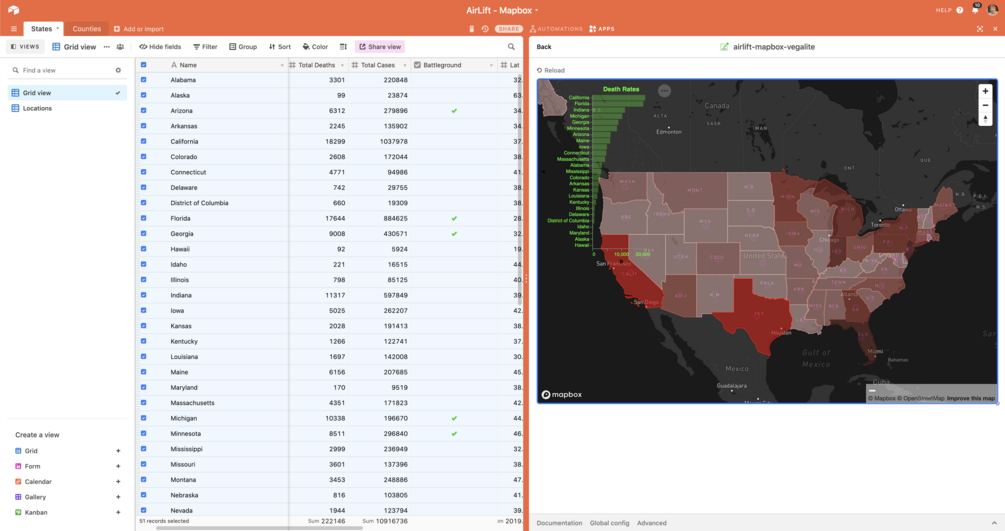The height and width of the screenshot is (531, 1005).
Task: Toggle select-all rows checkbox in header
Action: [x=144, y=65]
